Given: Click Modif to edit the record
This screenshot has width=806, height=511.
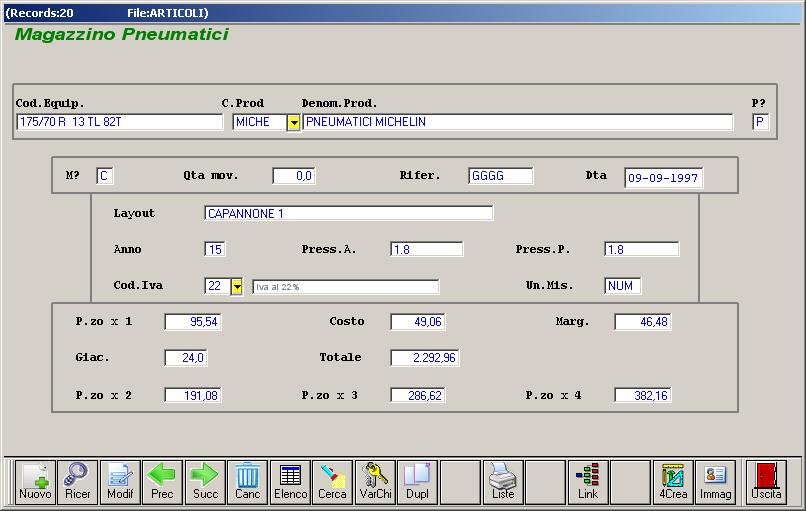Looking at the screenshot, I should pyautogui.click(x=120, y=481).
